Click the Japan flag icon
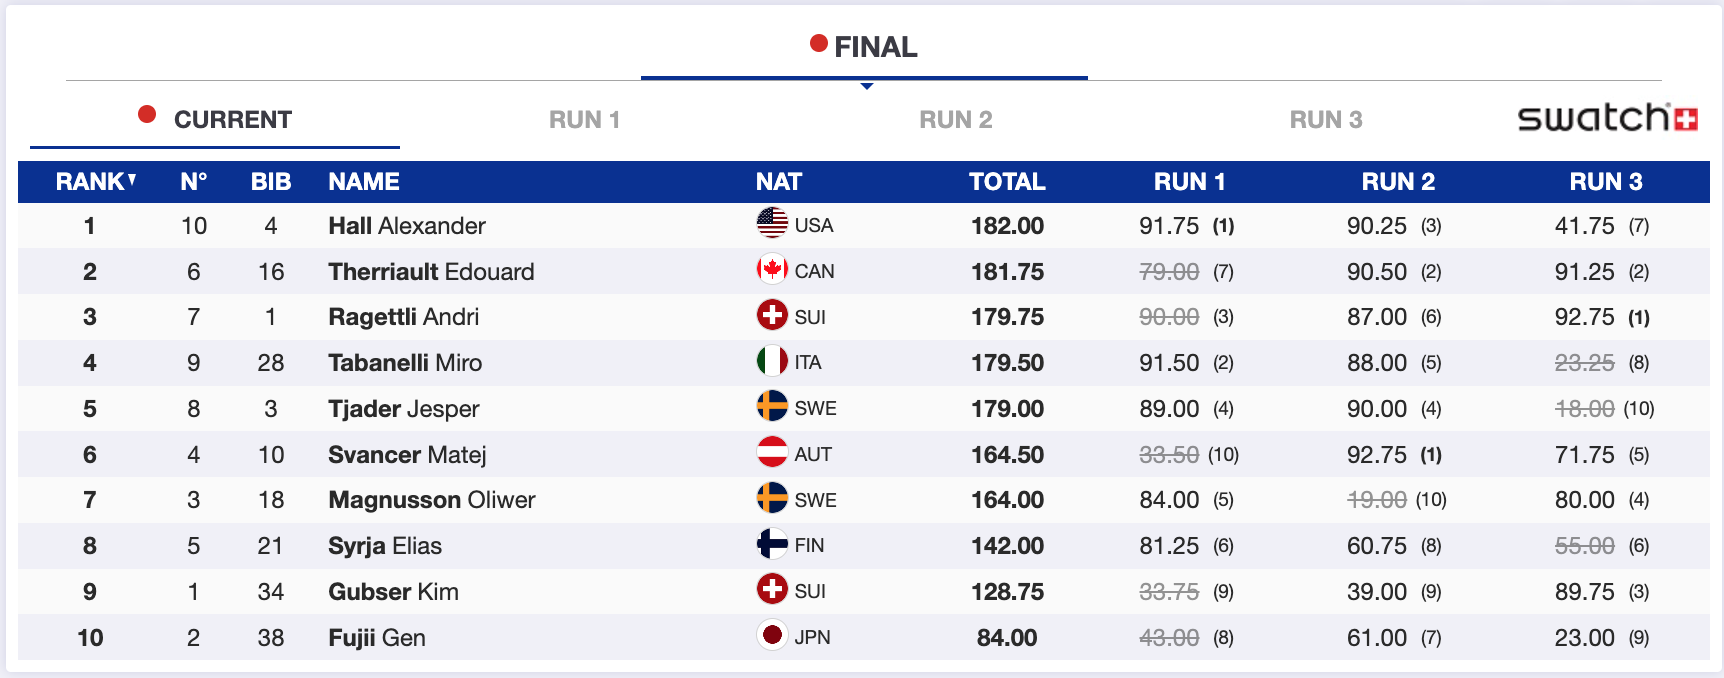 tap(772, 636)
